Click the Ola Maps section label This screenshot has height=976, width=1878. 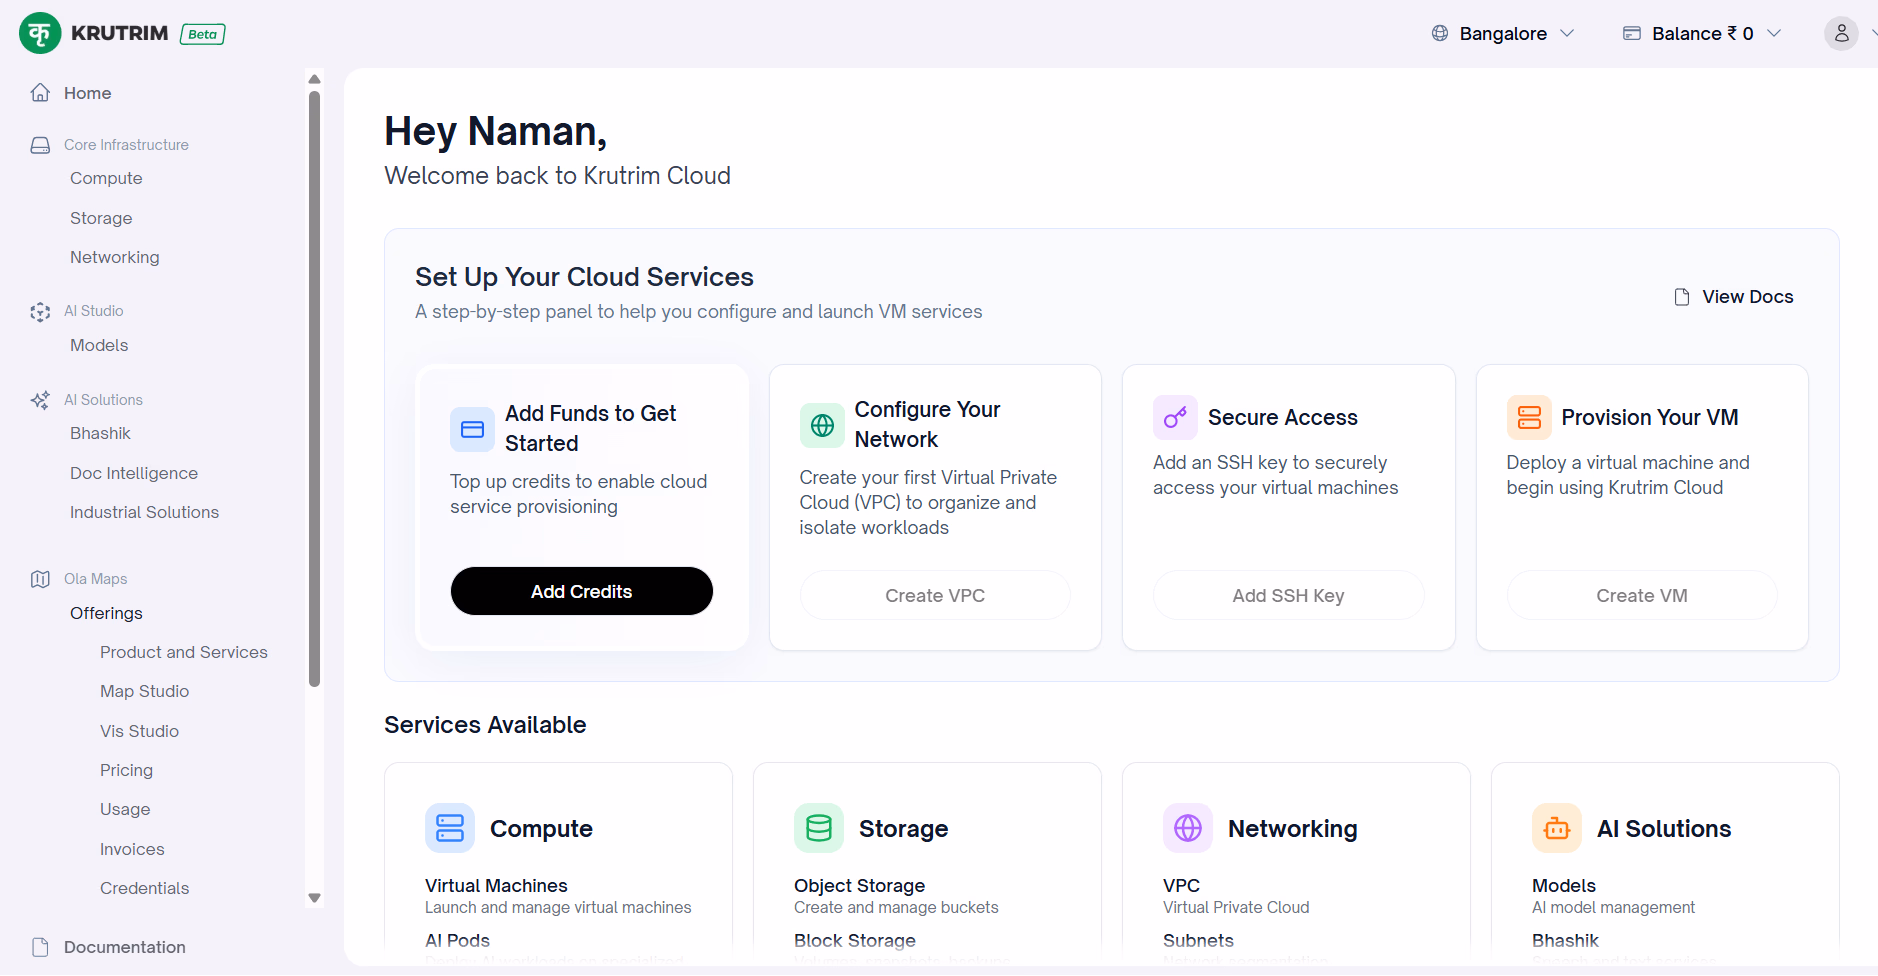(x=95, y=579)
